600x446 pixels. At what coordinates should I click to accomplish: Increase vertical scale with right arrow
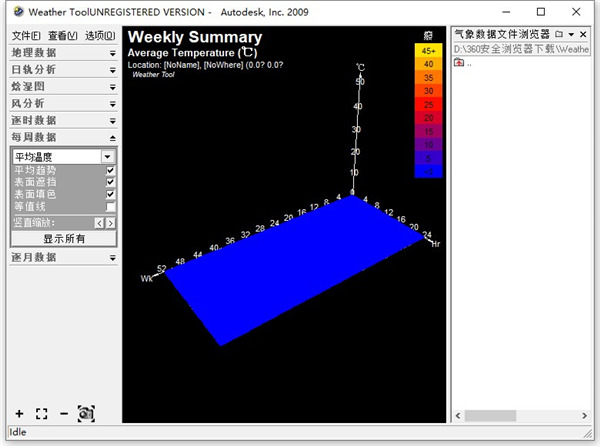click(110, 223)
